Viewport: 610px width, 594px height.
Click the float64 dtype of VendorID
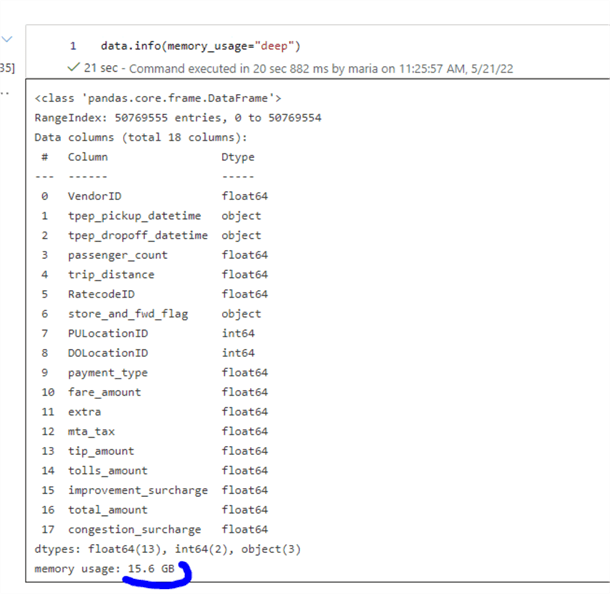click(x=245, y=196)
